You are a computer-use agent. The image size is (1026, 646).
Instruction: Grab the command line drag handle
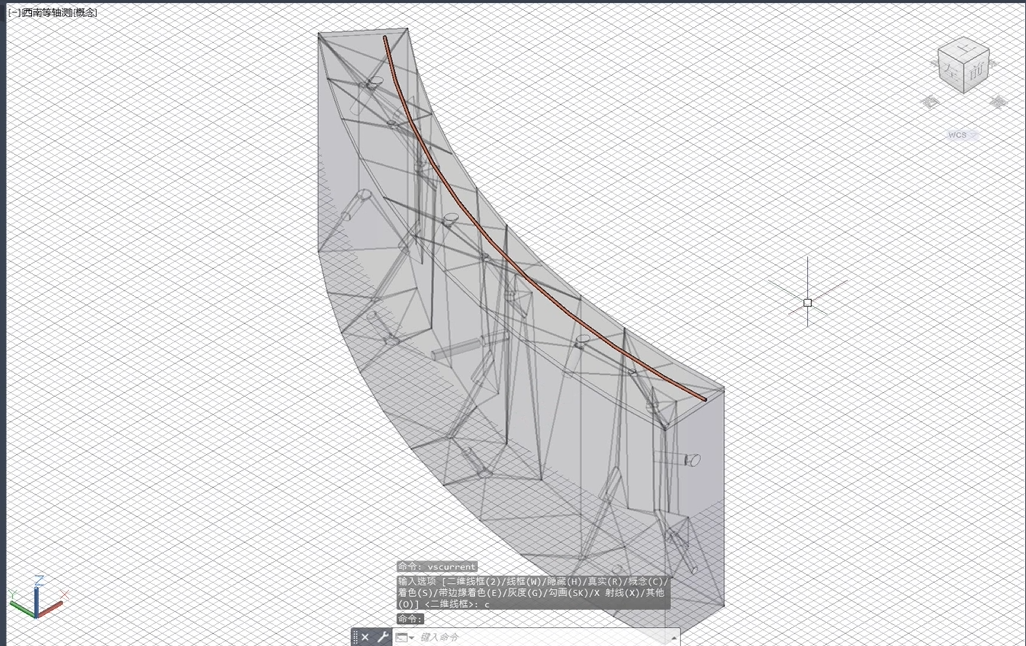[x=355, y=637]
